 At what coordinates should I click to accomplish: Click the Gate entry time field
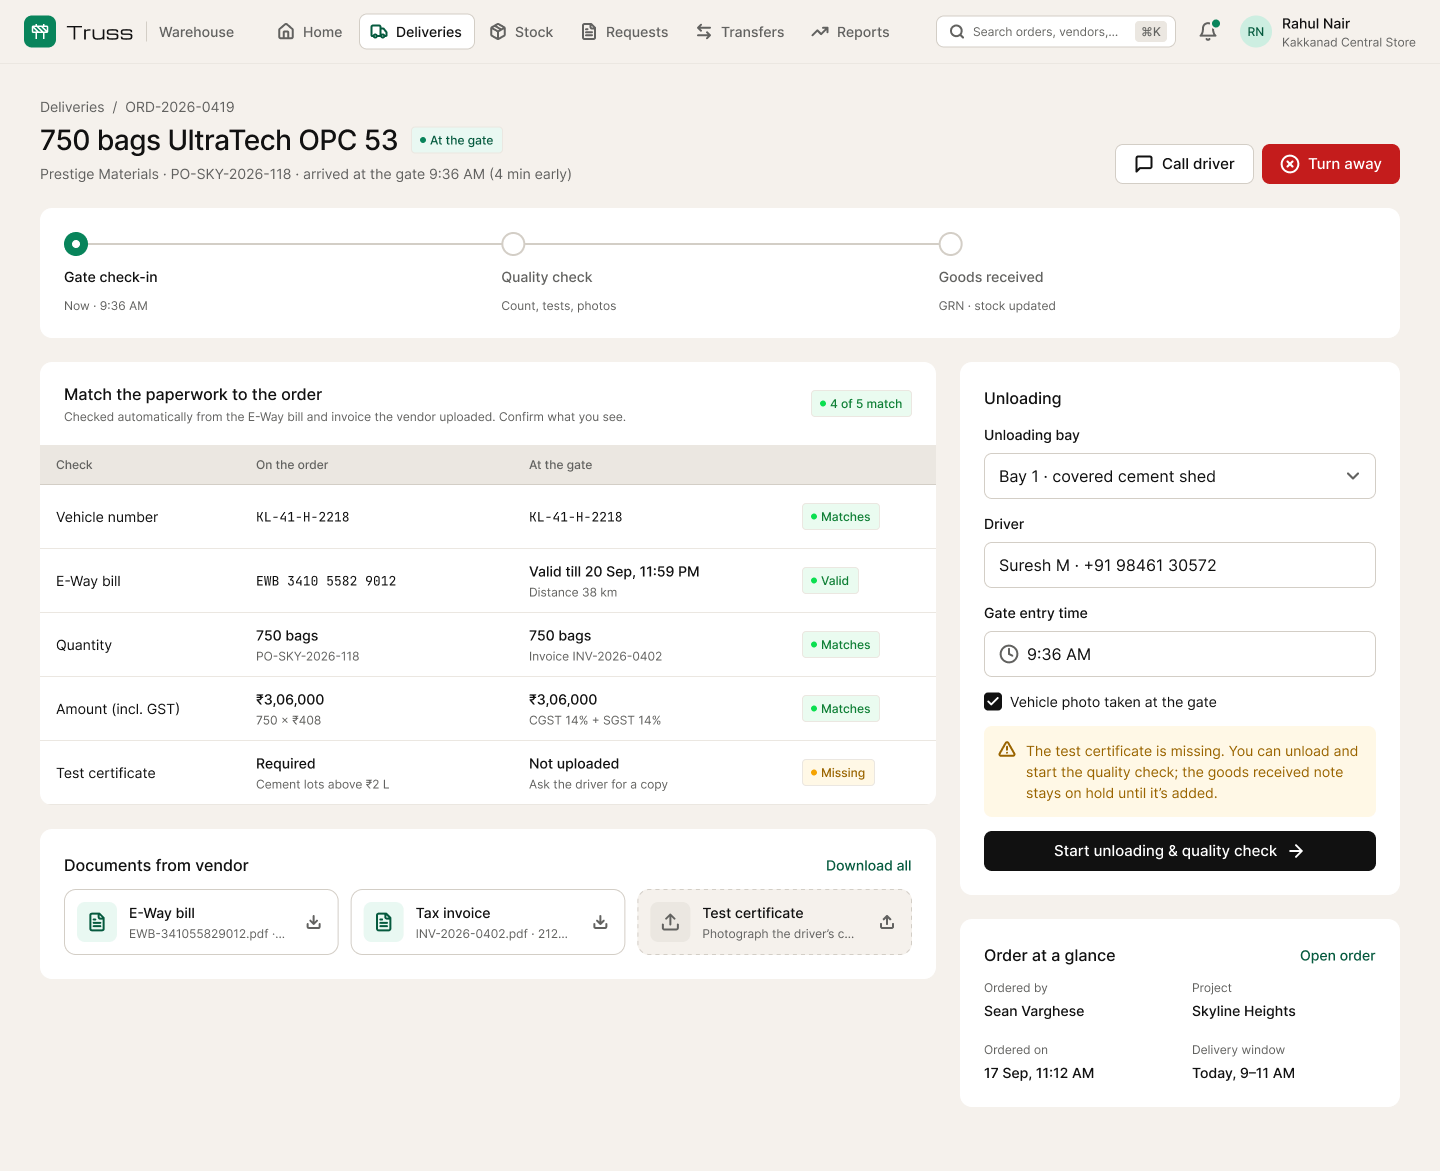pos(1180,654)
